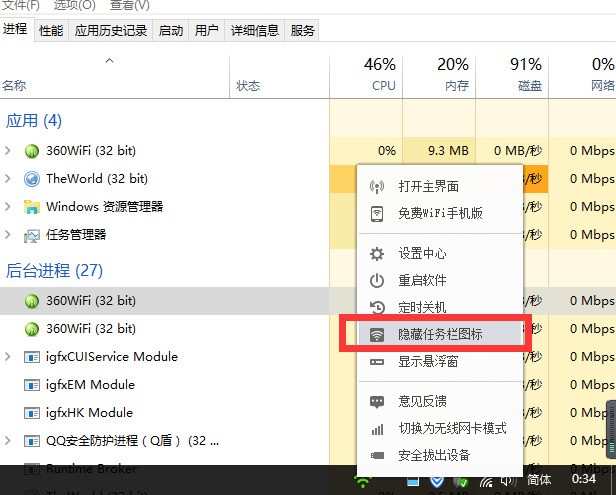
Task: Select the igfxEM Module process row
Action: 165,385
